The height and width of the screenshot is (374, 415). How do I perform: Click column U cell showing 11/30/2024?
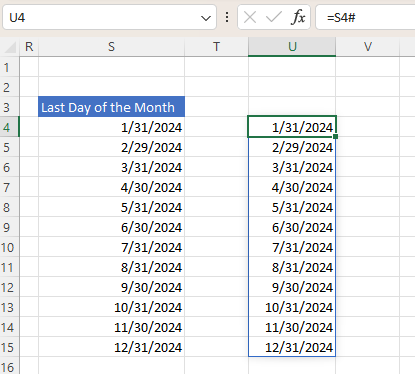point(292,327)
